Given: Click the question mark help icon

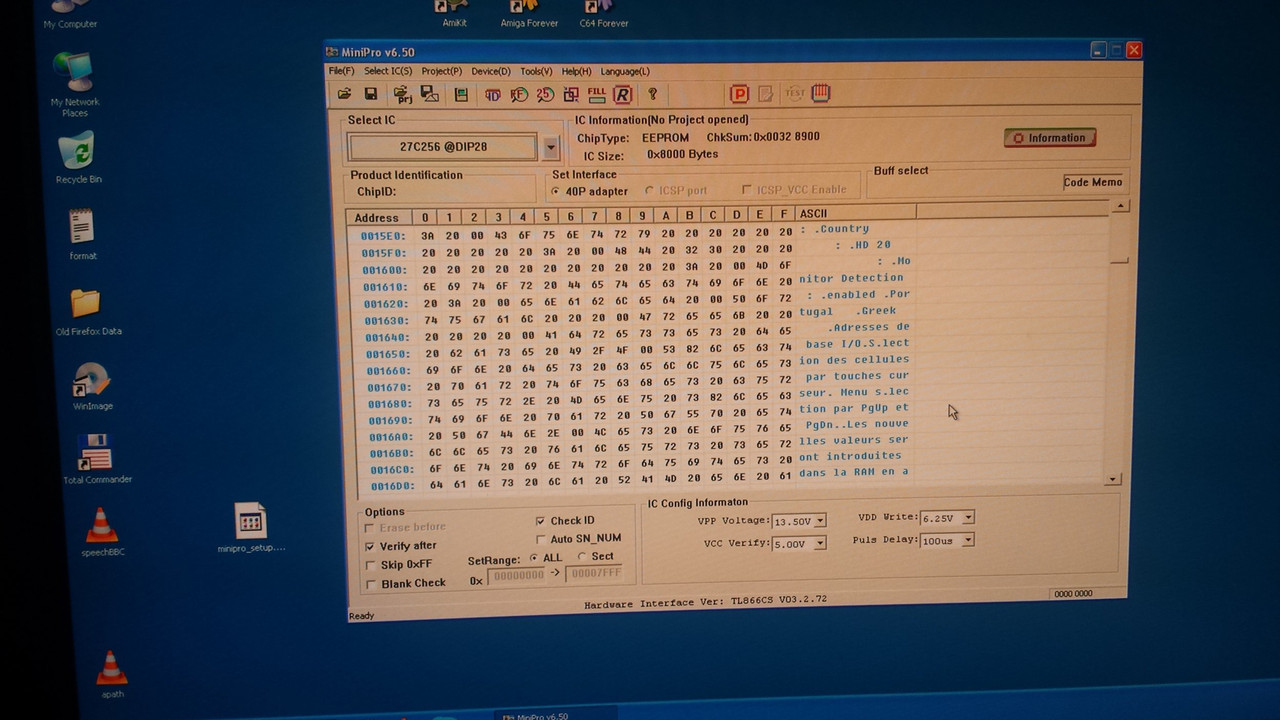Looking at the screenshot, I should 653,94.
